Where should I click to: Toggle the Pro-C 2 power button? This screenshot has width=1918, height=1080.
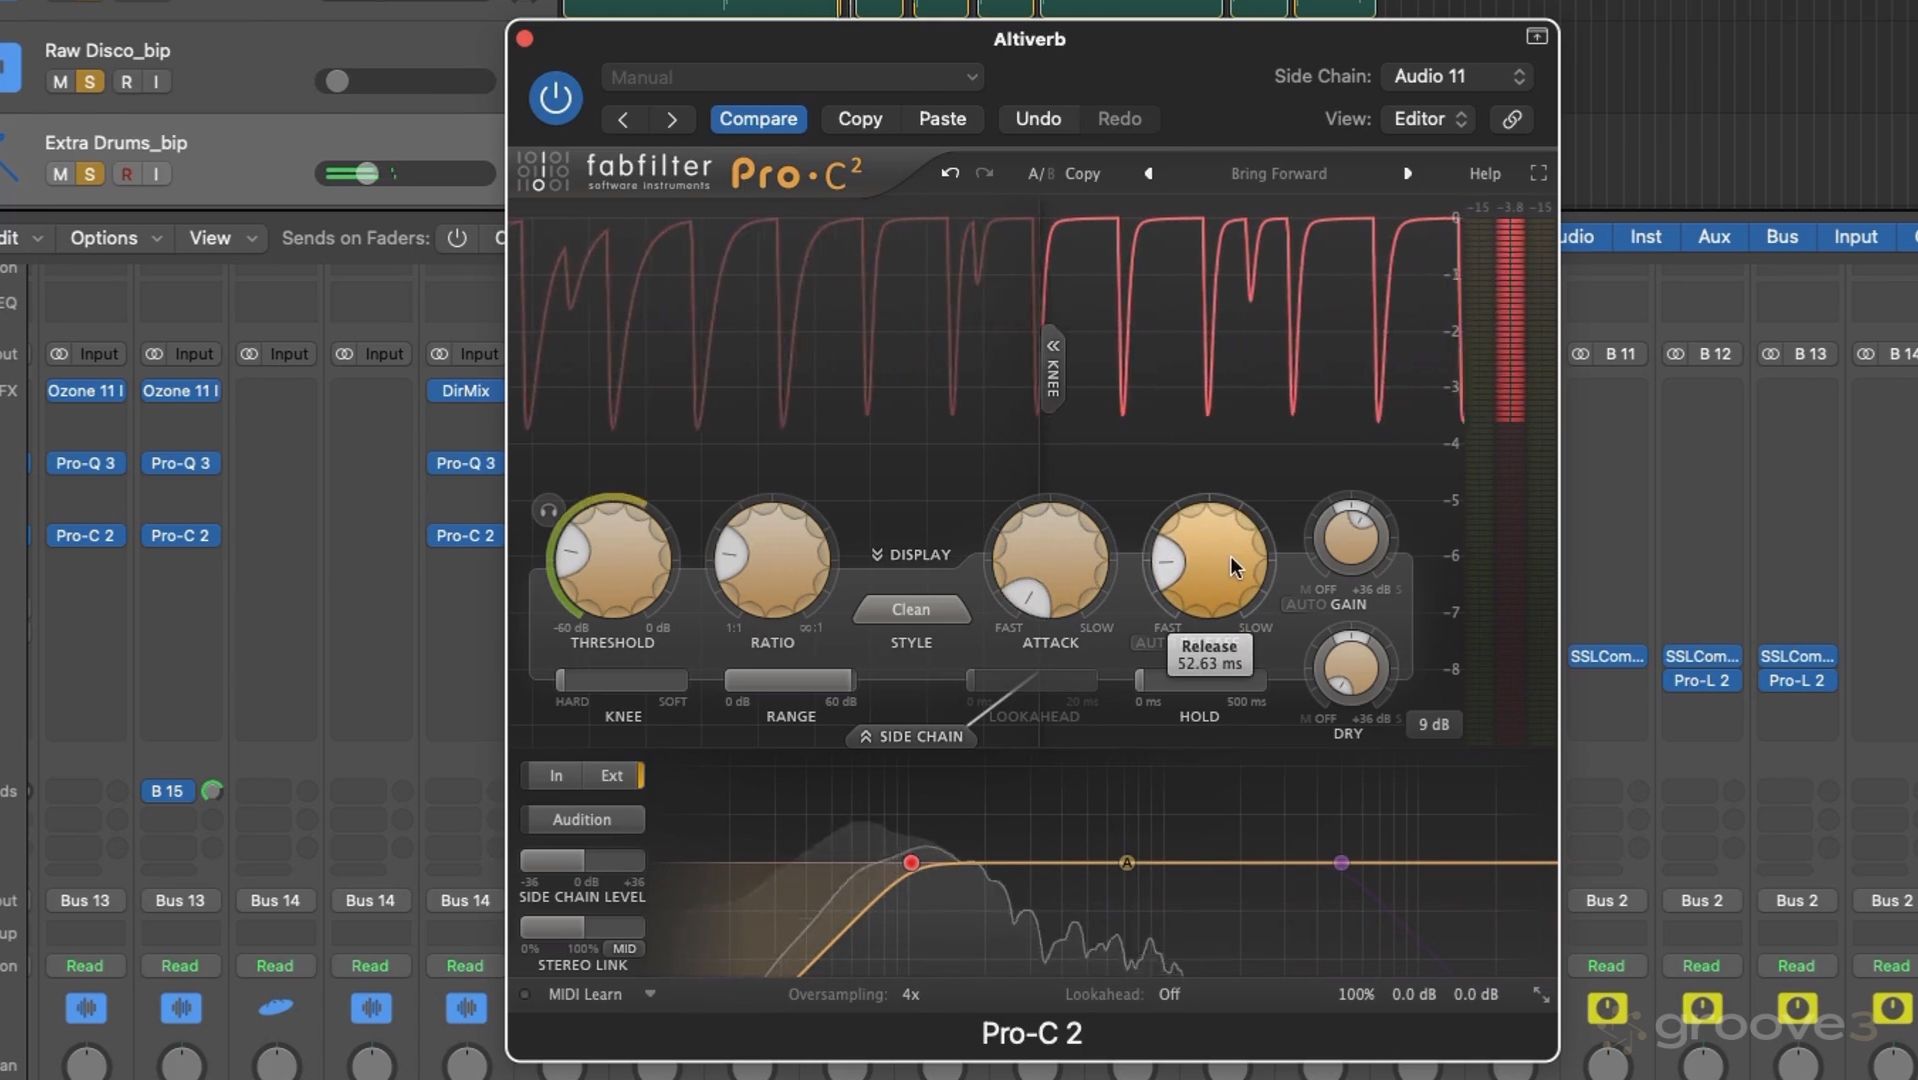tap(555, 97)
